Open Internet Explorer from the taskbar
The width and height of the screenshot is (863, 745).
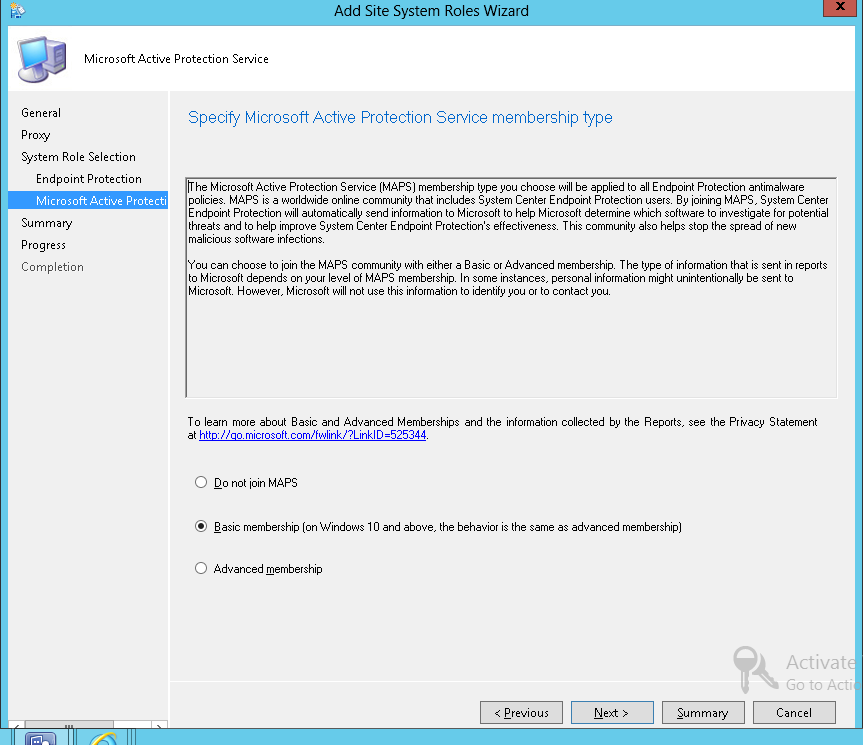pos(103,738)
